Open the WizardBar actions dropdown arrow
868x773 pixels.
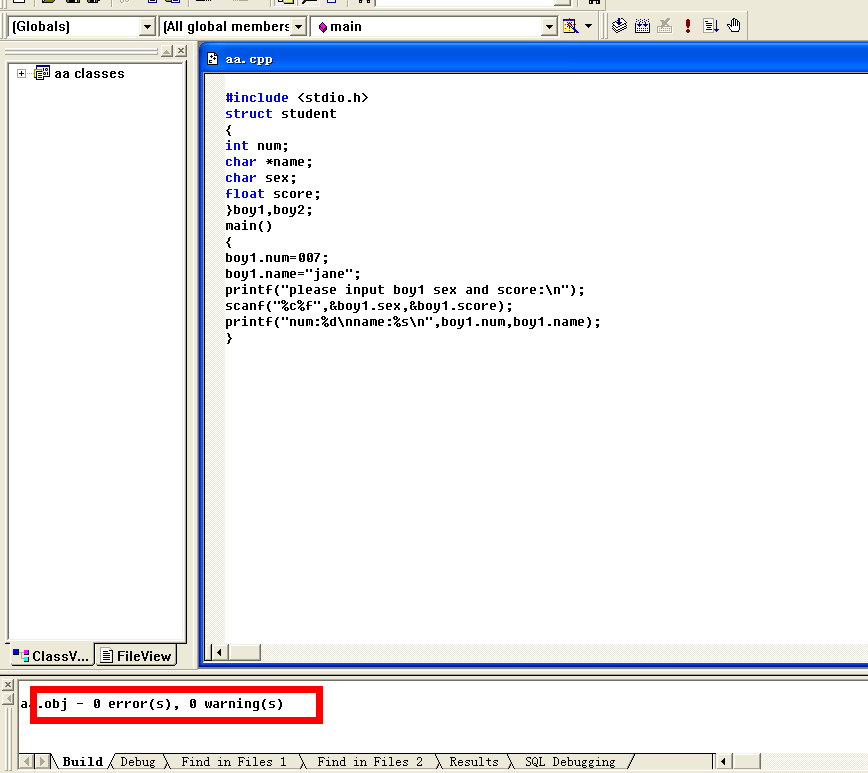click(588, 26)
